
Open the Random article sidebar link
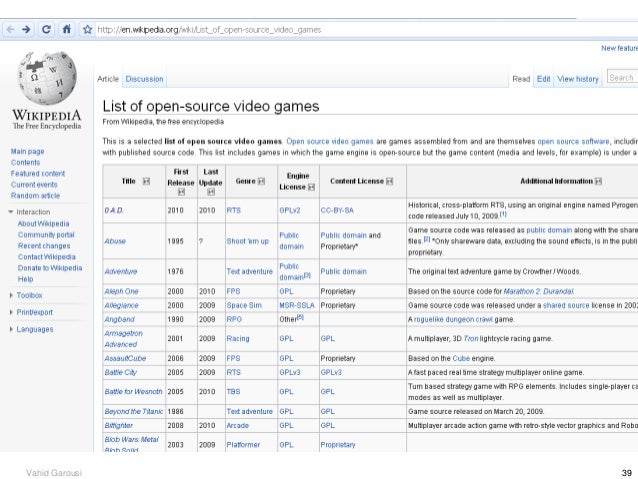tap(33, 195)
